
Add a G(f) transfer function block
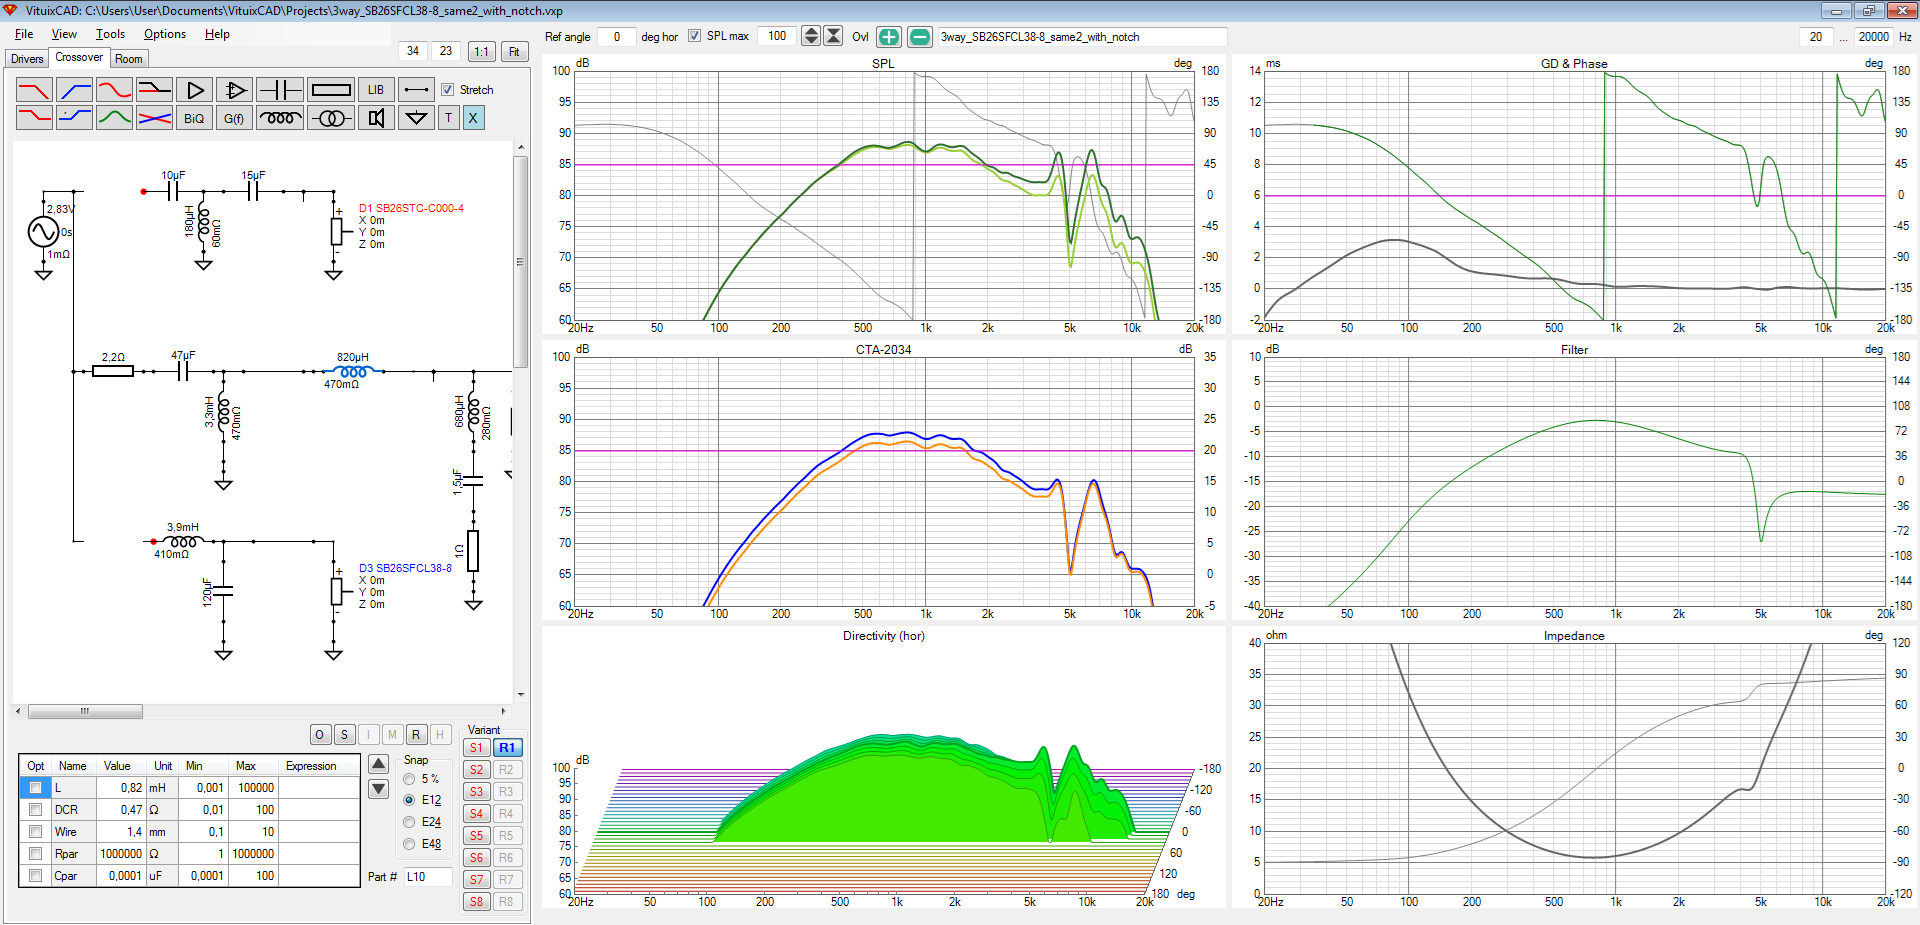(234, 118)
